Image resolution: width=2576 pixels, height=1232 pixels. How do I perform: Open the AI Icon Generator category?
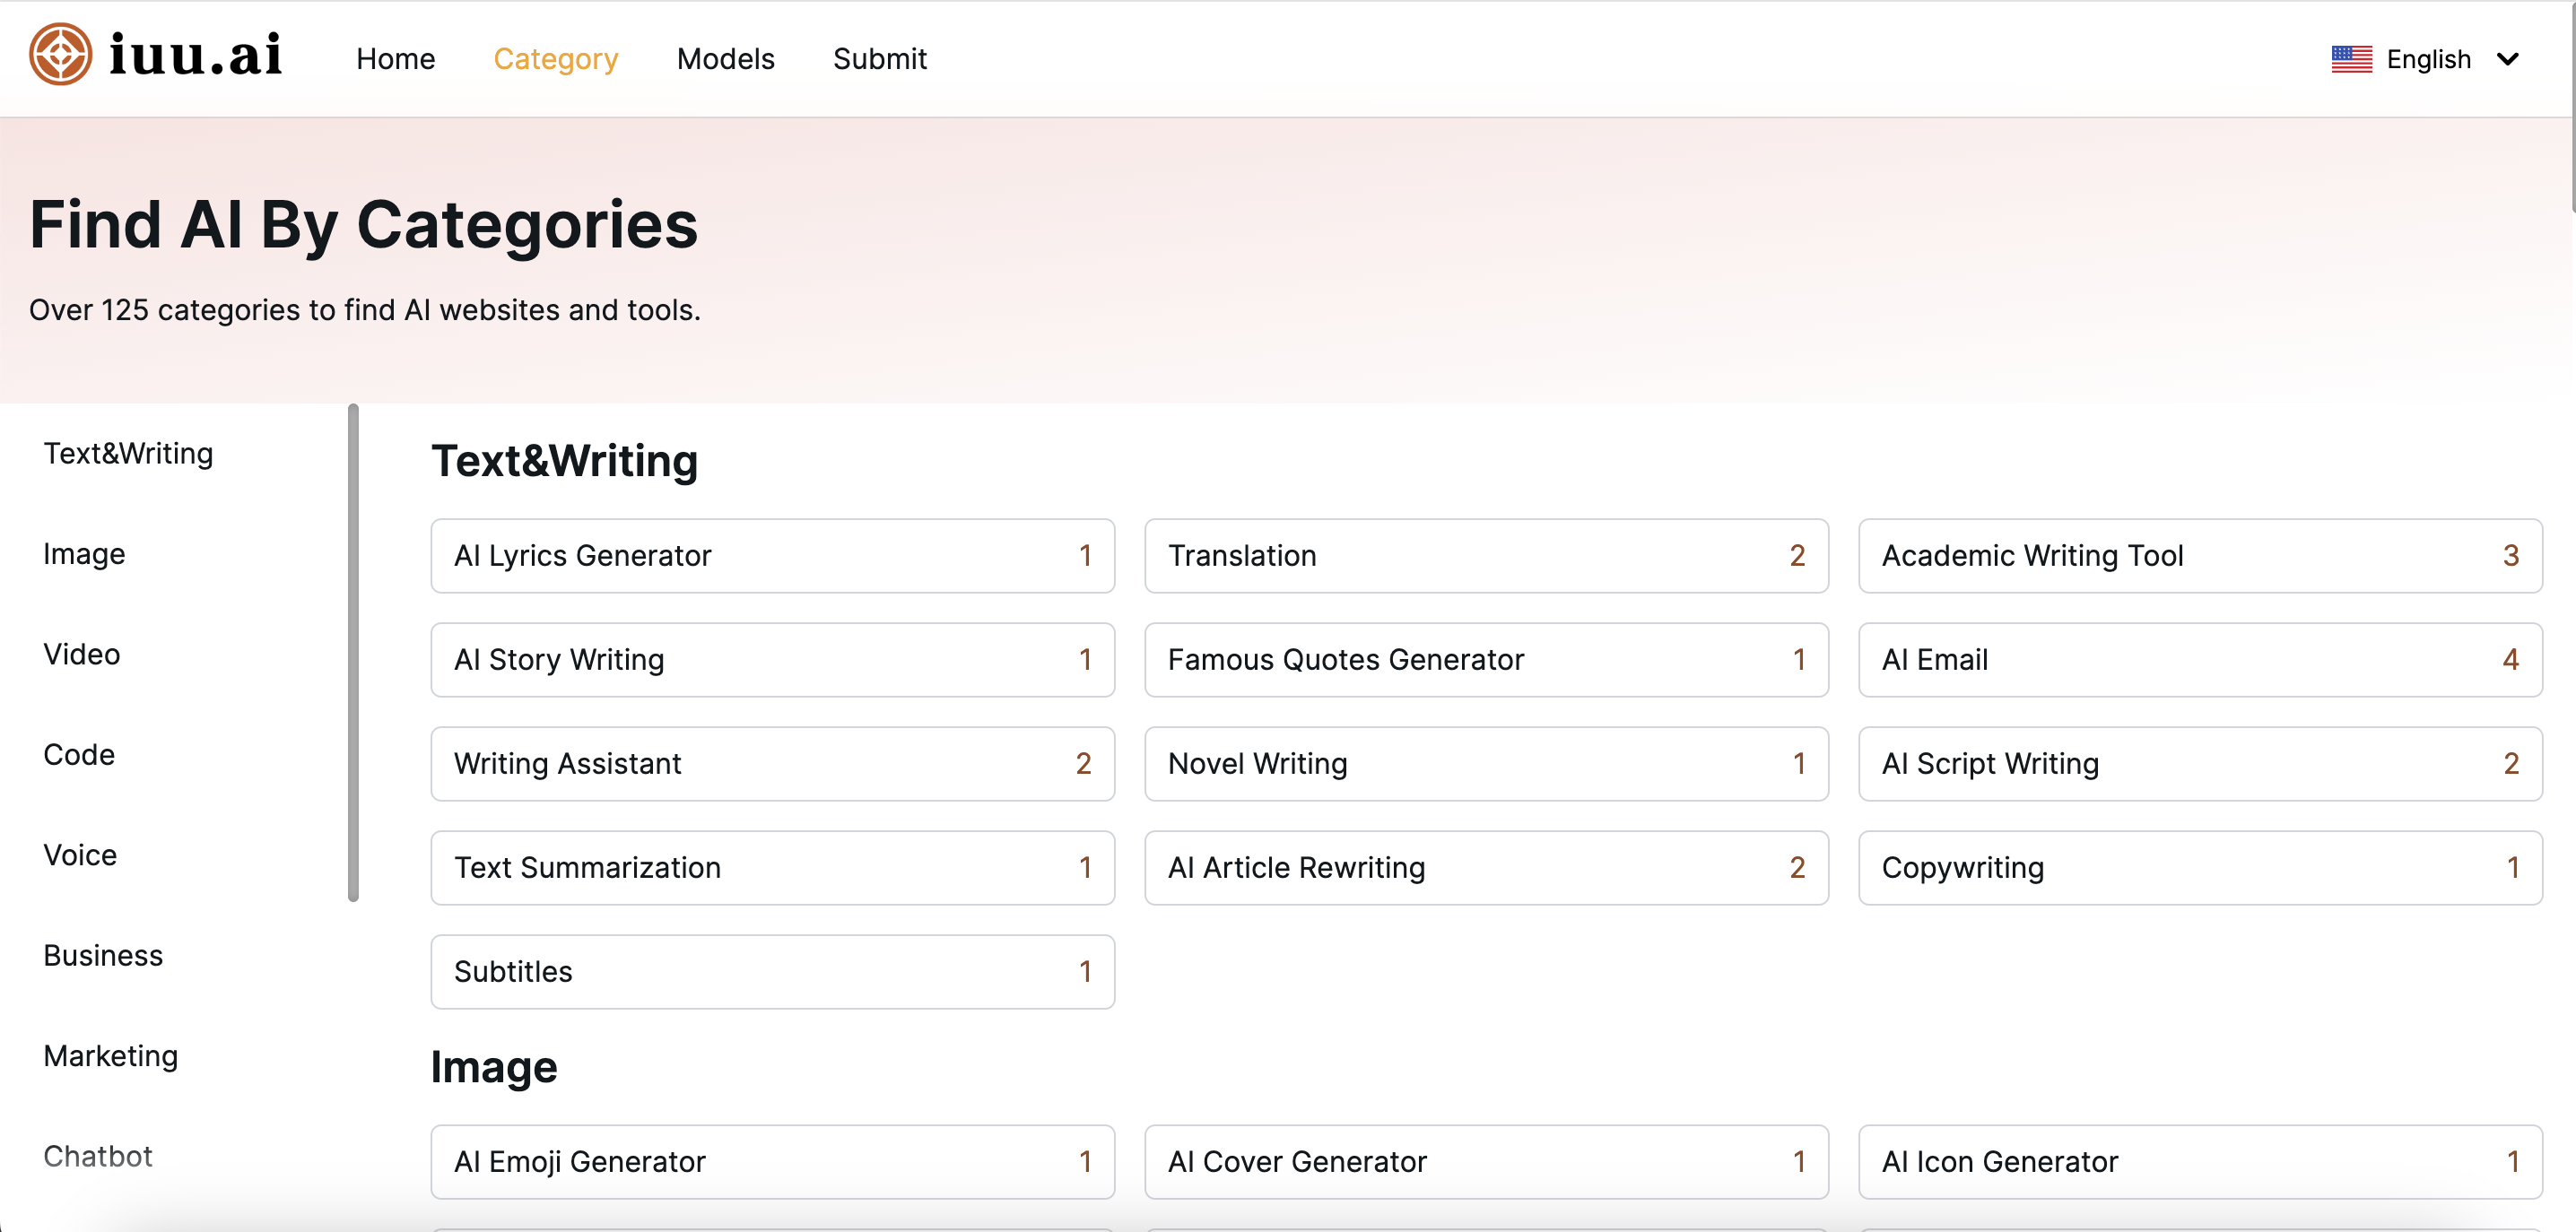pos(2199,1161)
